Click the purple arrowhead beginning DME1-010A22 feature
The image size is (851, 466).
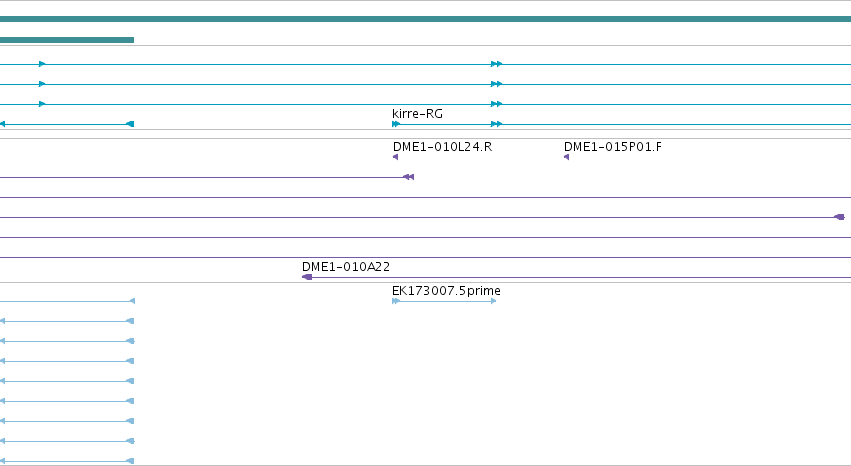307,277
